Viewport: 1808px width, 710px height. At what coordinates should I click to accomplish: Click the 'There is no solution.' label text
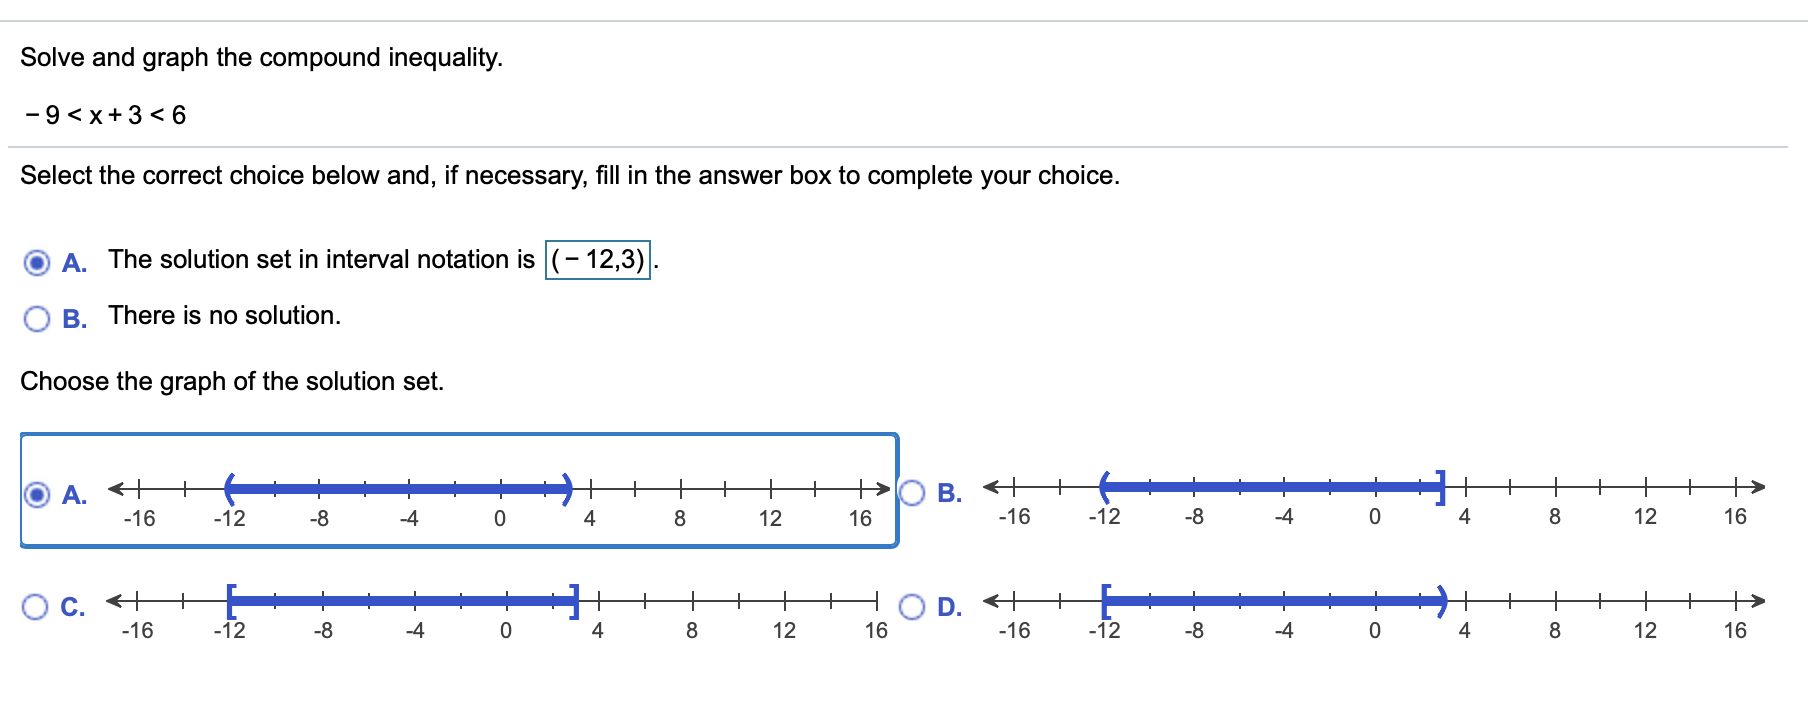coord(224,316)
